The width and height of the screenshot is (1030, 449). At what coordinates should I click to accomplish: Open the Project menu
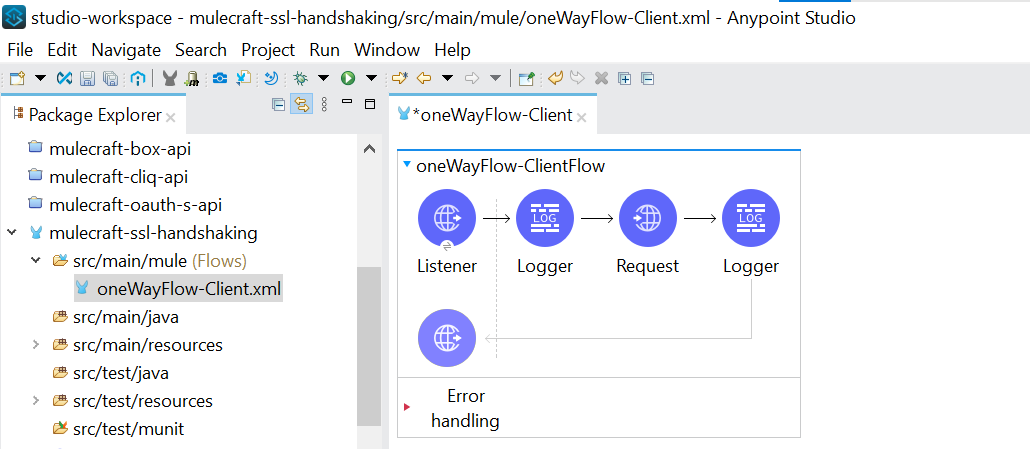[x=268, y=49]
